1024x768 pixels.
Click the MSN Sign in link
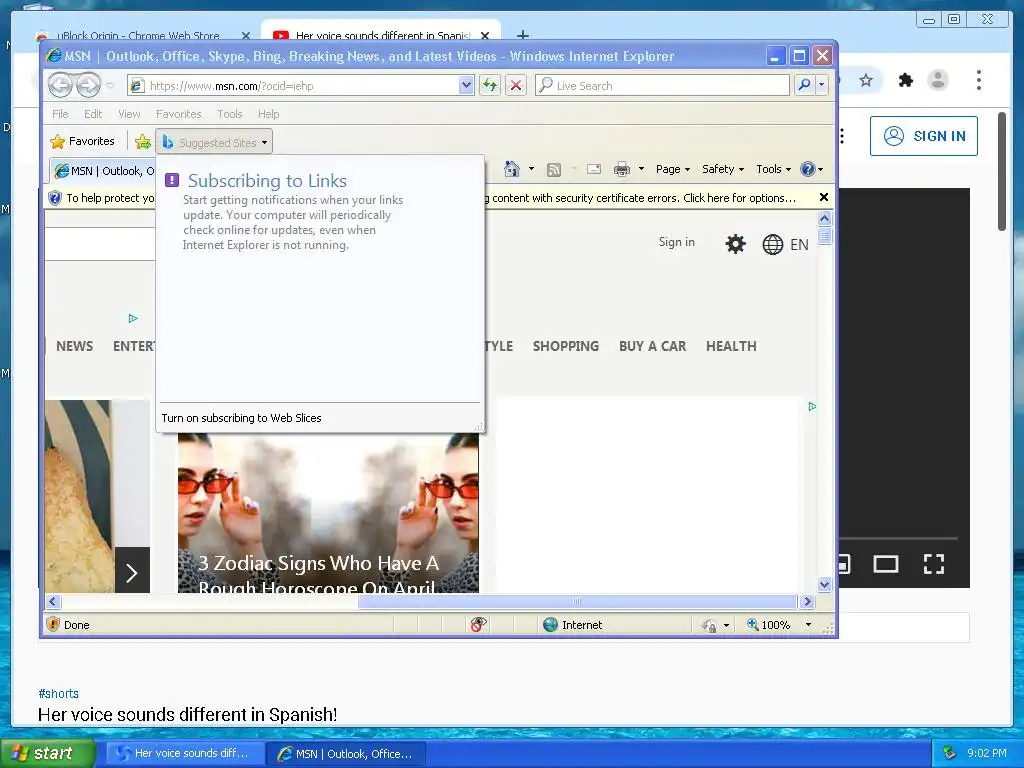(677, 242)
